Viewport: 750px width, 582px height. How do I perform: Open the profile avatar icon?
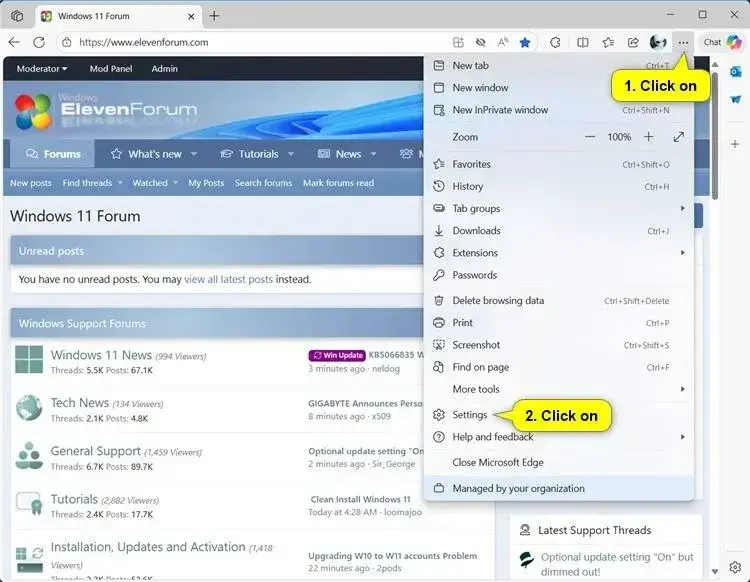pyautogui.click(x=658, y=43)
